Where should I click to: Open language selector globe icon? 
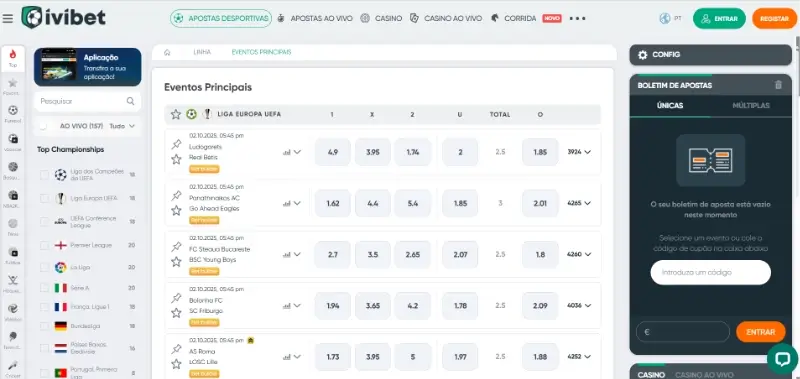click(x=664, y=18)
